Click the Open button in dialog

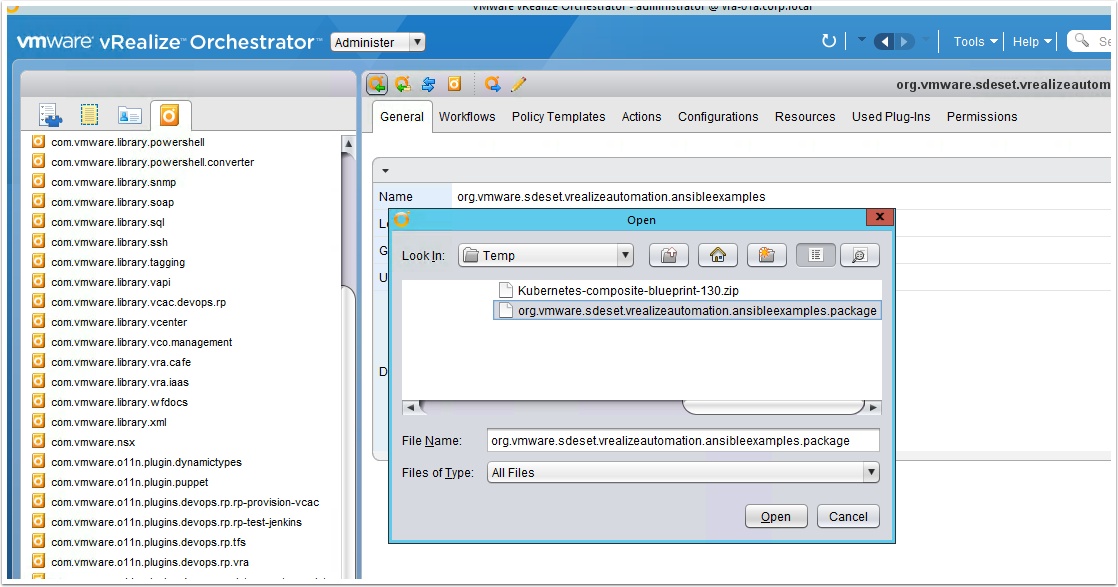(x=776, y=516)
